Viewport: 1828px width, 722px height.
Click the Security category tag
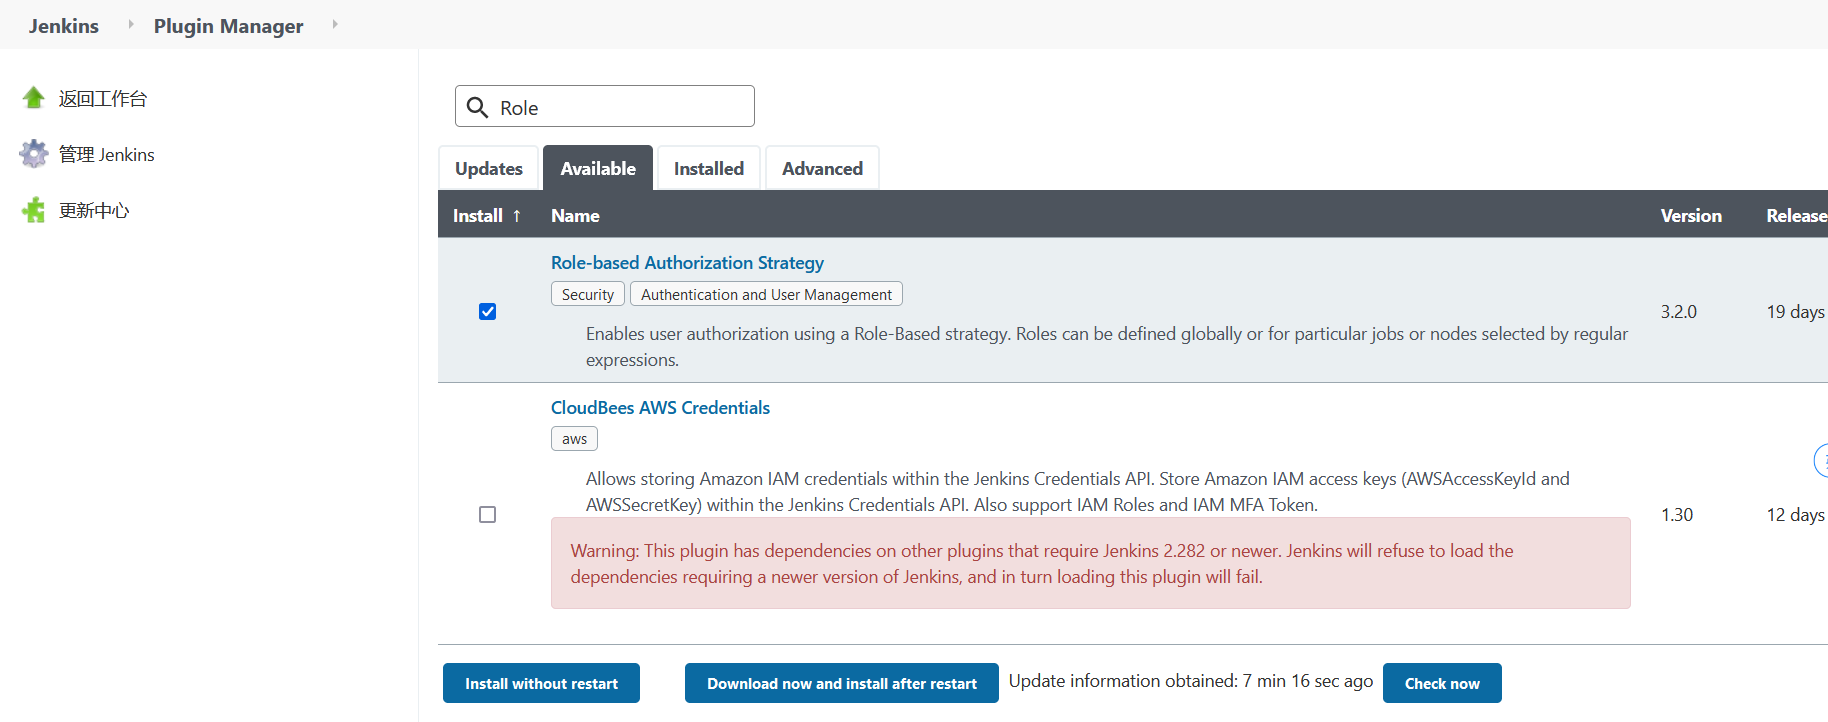pos(588,294)
